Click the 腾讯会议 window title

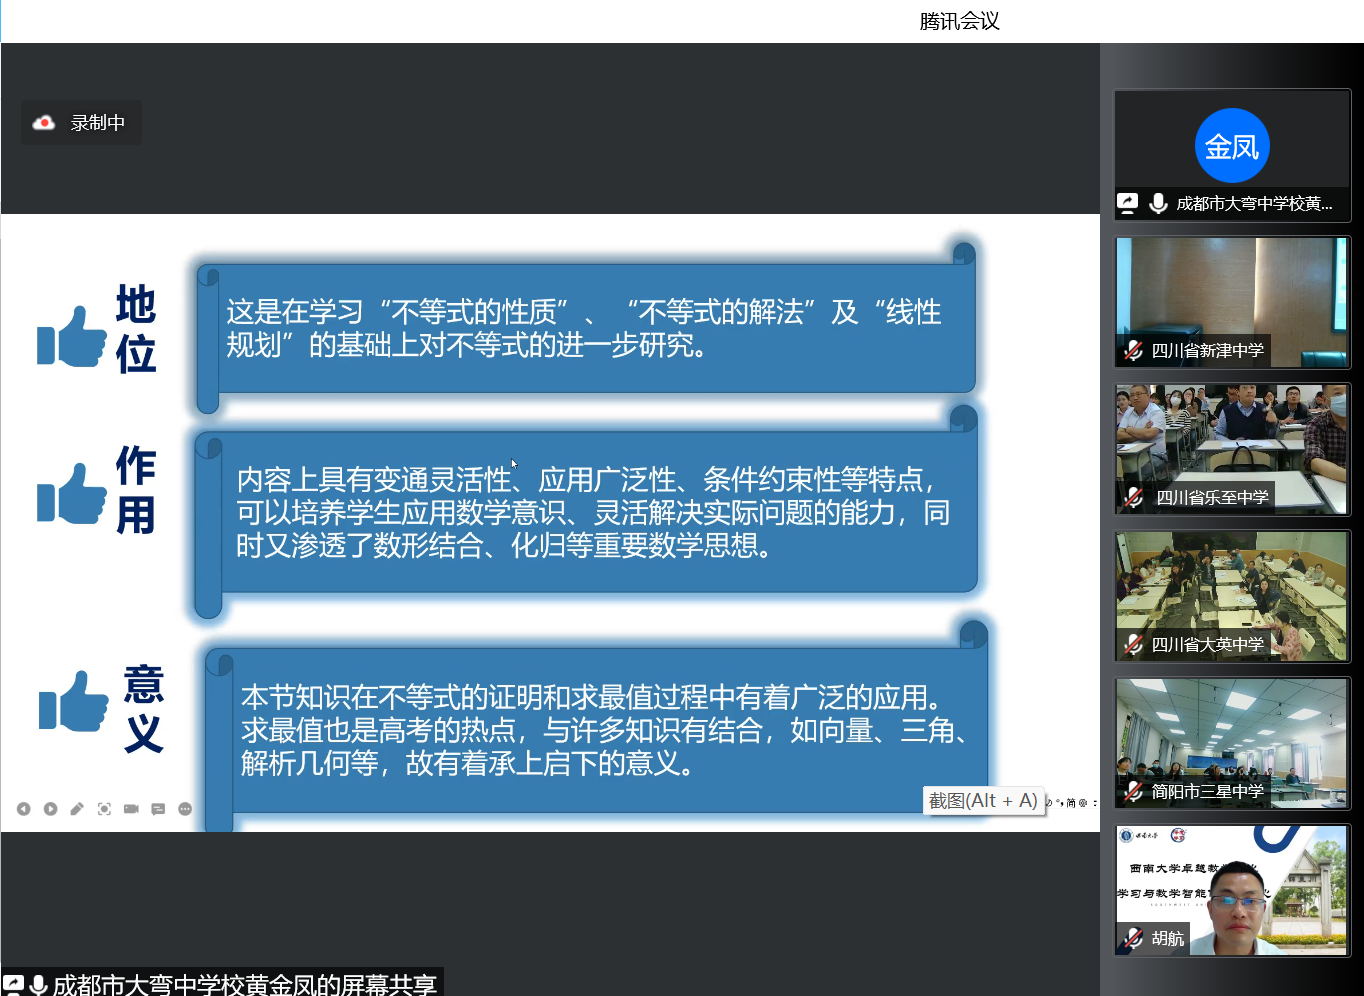[x=959, y=21]
